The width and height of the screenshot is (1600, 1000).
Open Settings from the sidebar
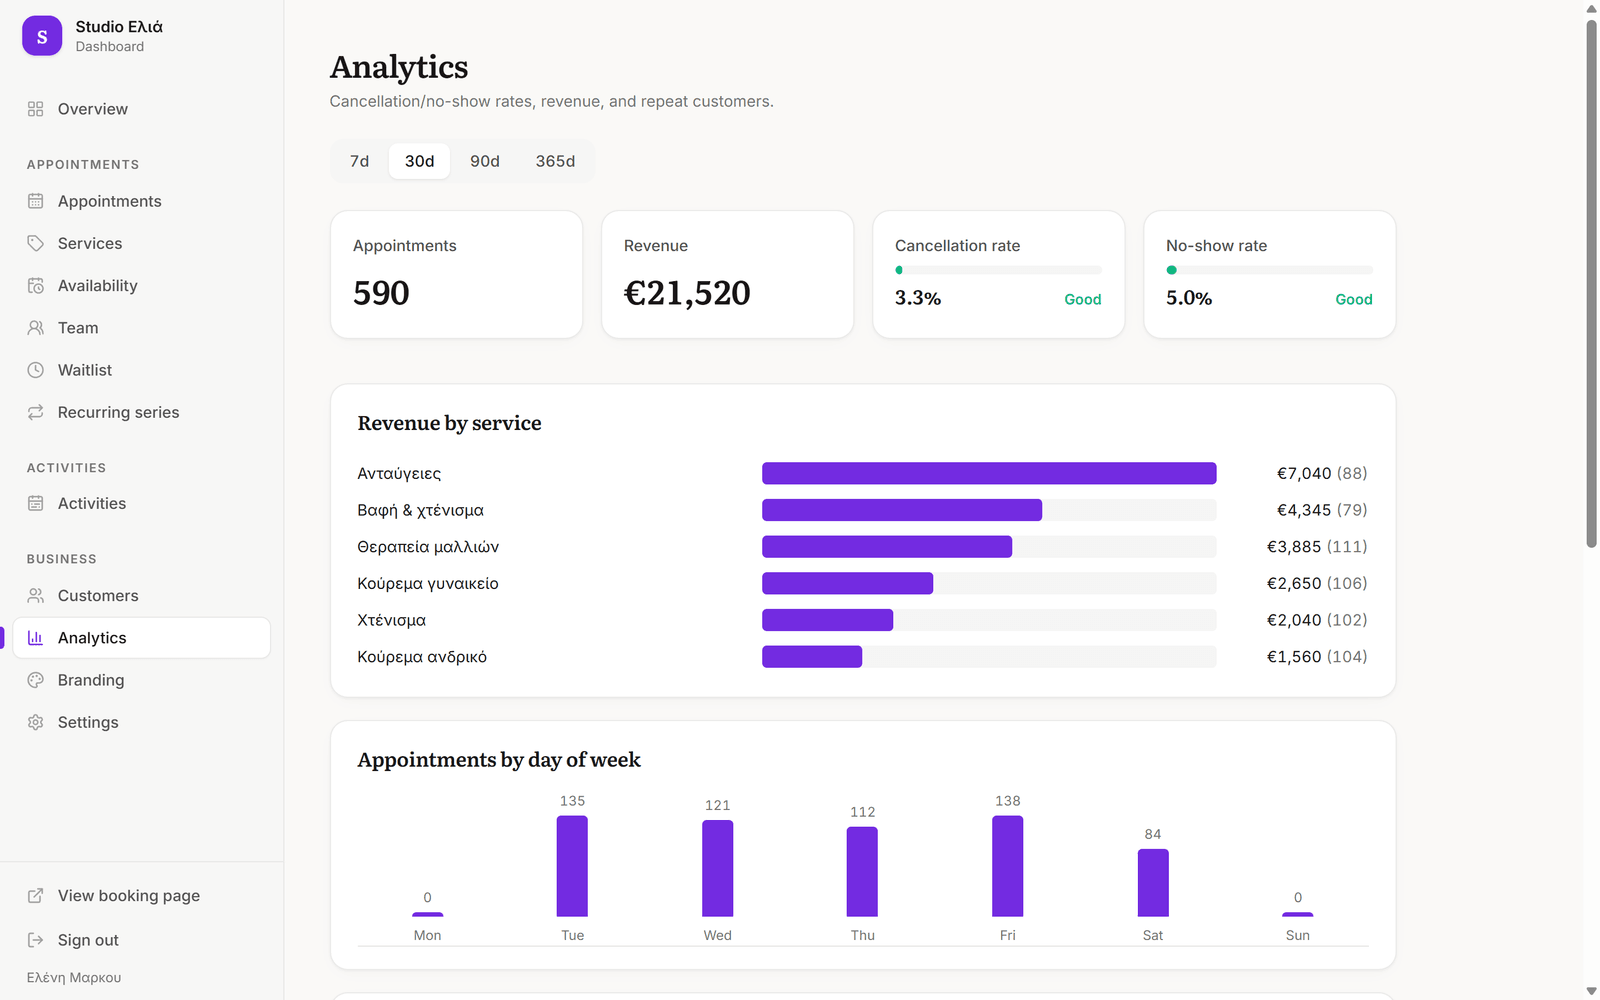point(142,722)
